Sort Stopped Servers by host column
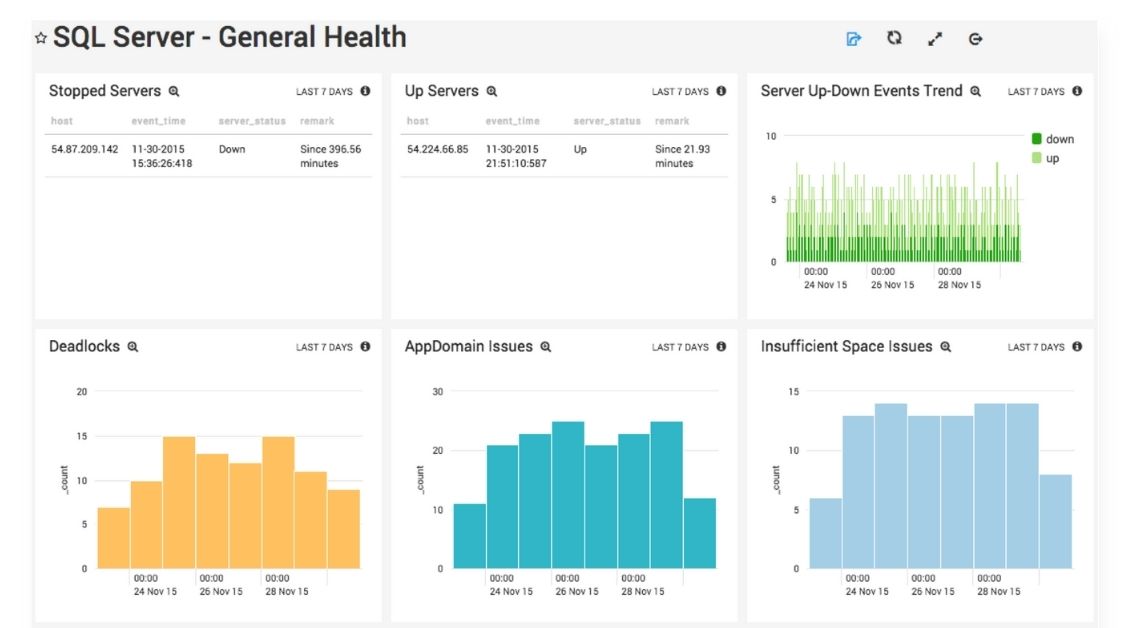Viewport: 1139px width, 628px height. 62,121
